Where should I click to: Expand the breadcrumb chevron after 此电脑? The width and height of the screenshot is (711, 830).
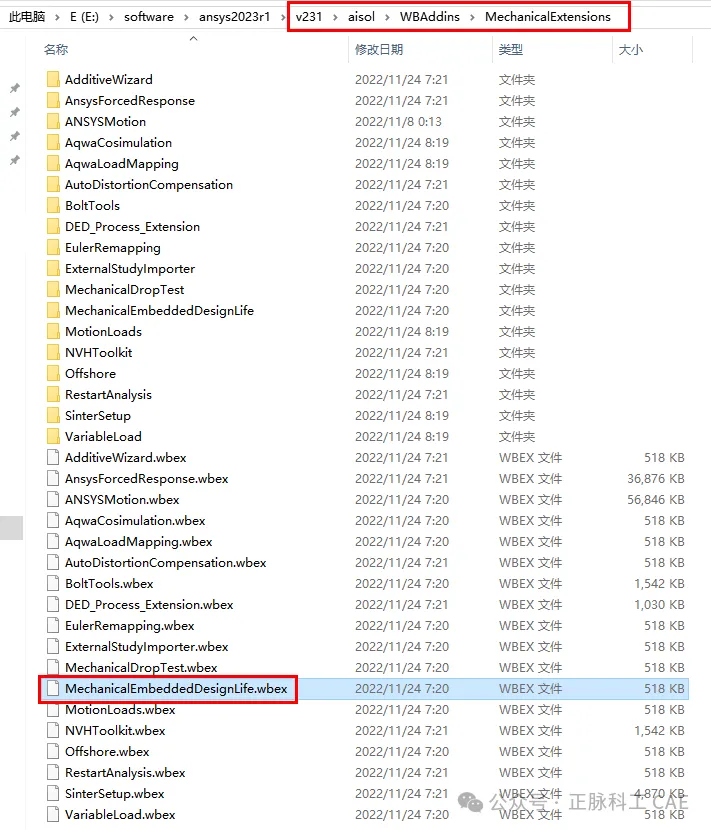pos(57,17)
